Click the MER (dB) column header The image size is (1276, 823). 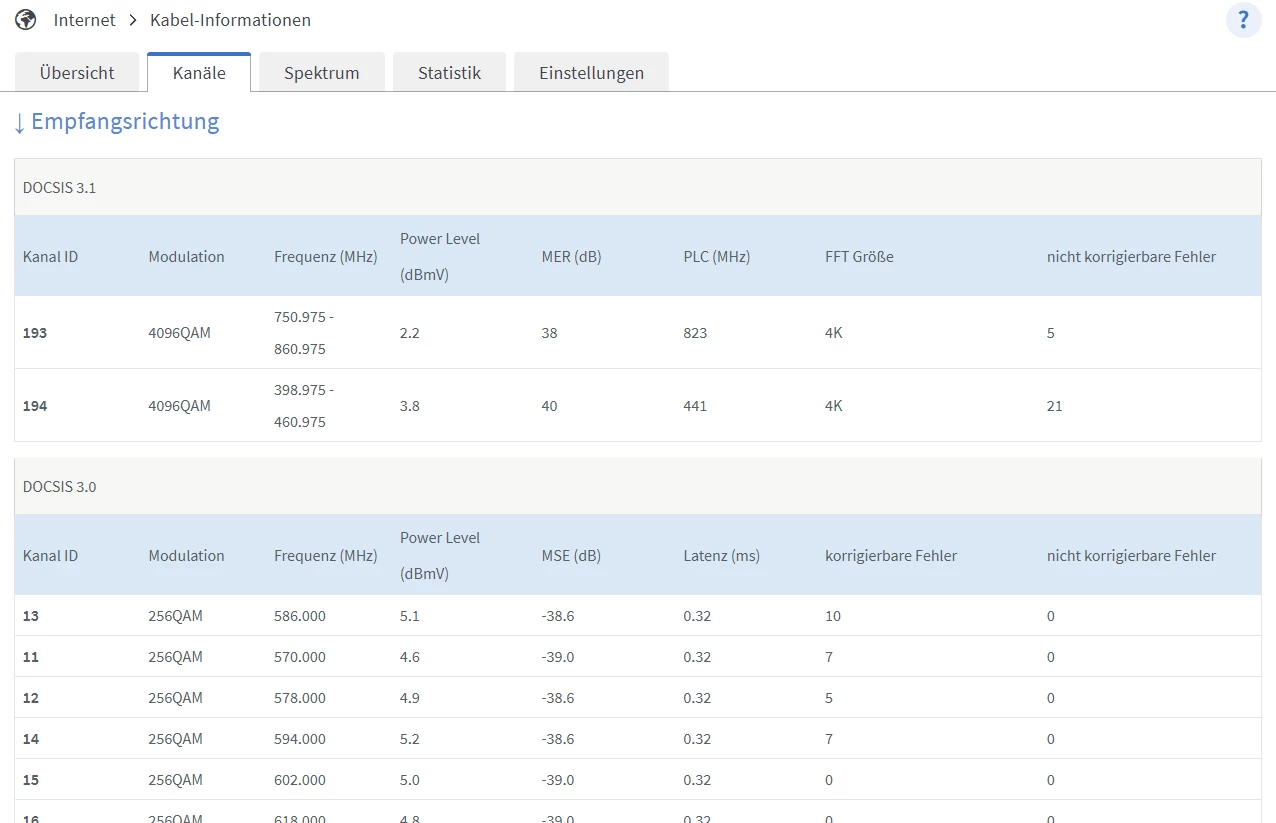(x=571, y=257)
